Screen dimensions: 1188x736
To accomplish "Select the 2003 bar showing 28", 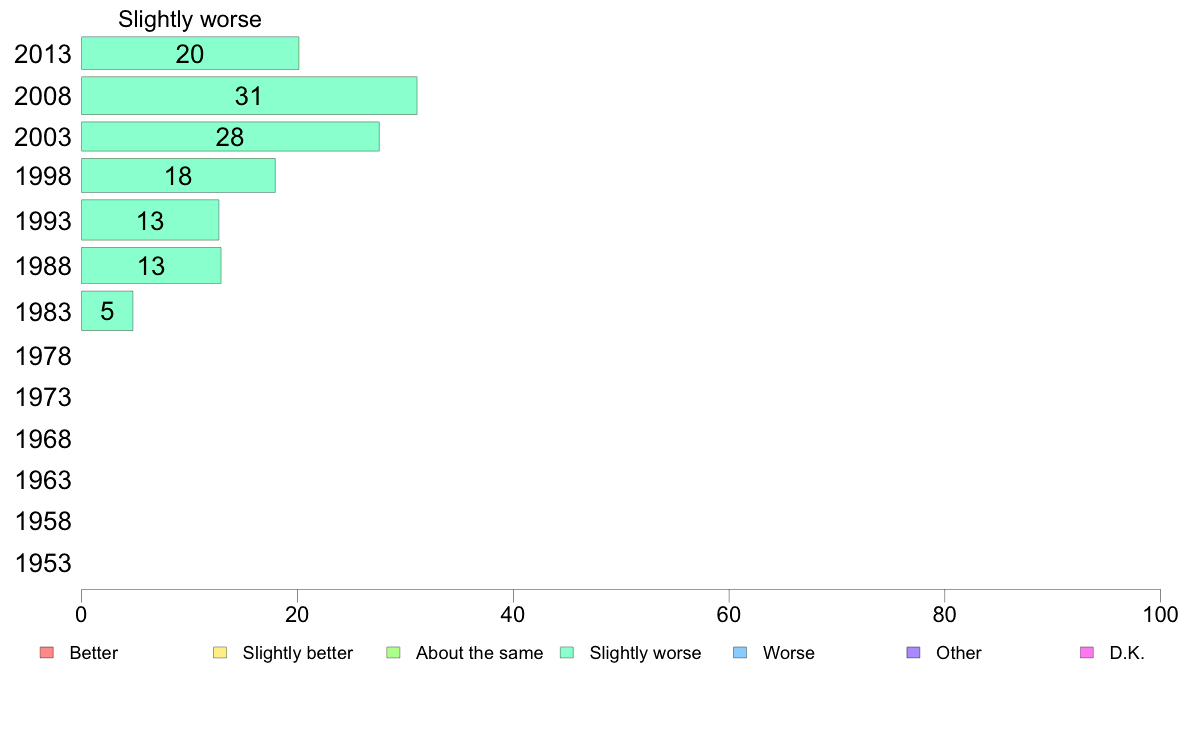I will (230, 136).
